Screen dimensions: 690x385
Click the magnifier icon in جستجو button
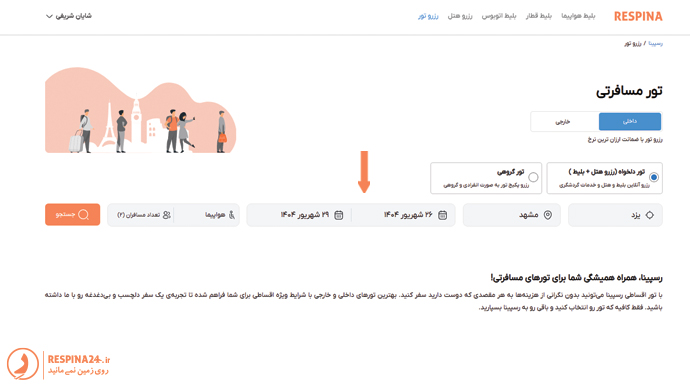pos(84,215)
